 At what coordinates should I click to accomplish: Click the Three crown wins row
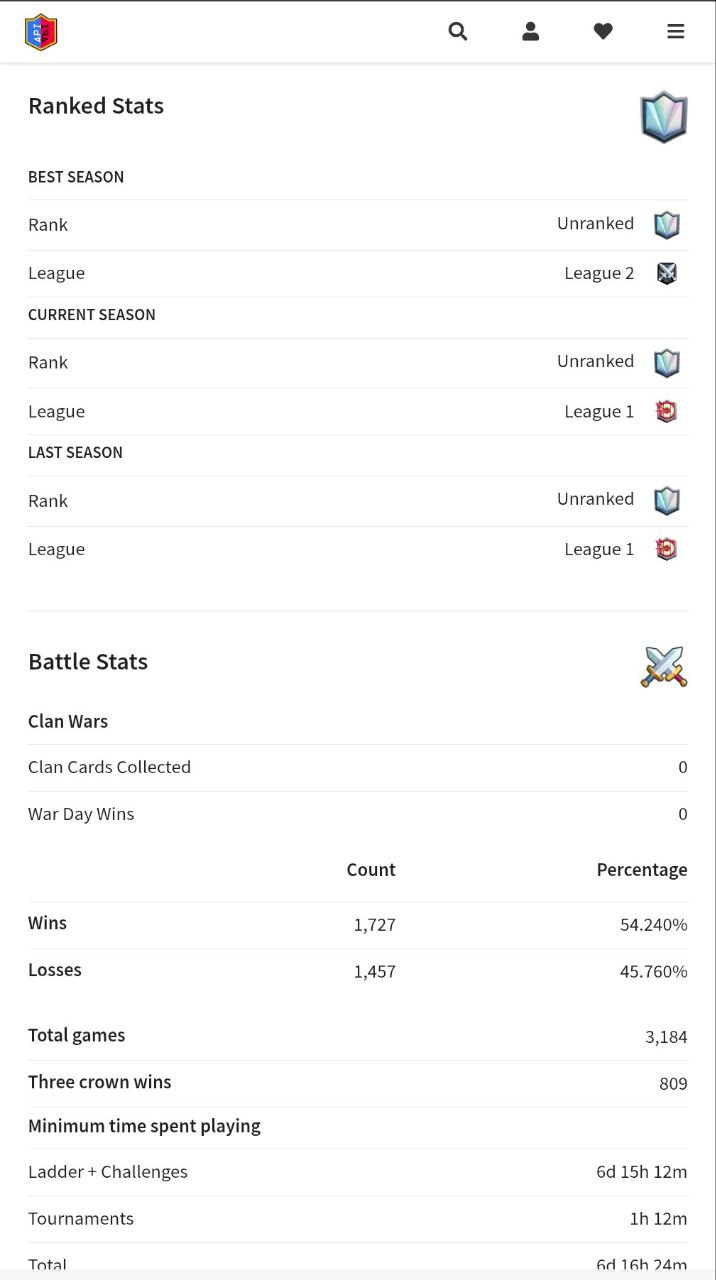(358, 1083)
